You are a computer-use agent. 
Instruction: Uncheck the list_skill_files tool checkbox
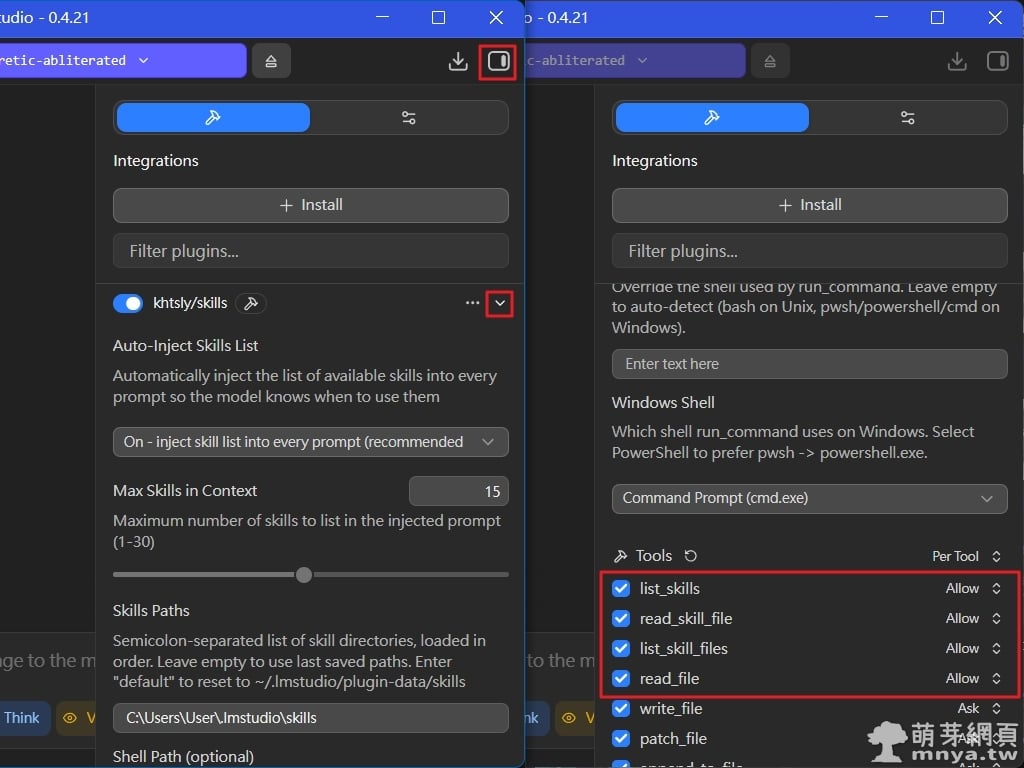click(x=621, y=648)
